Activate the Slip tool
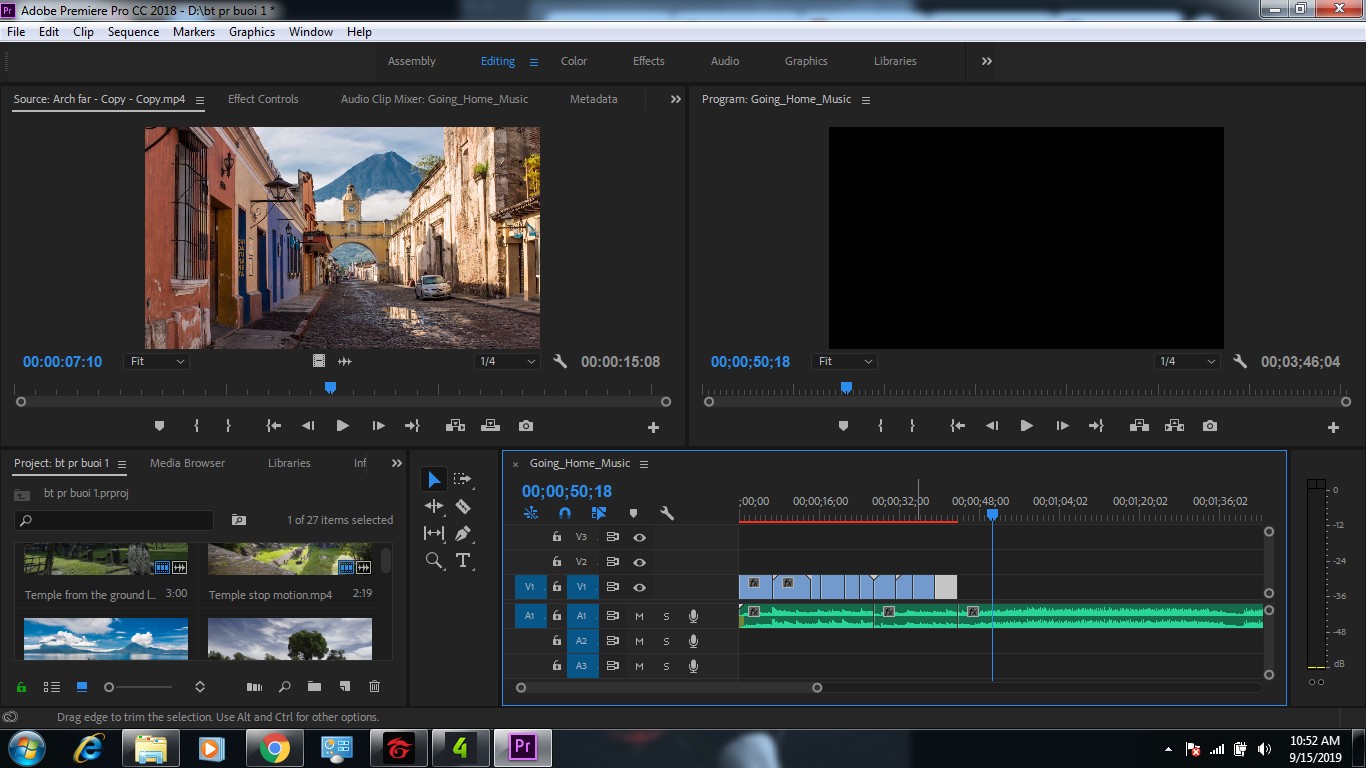 click(434, 533)
